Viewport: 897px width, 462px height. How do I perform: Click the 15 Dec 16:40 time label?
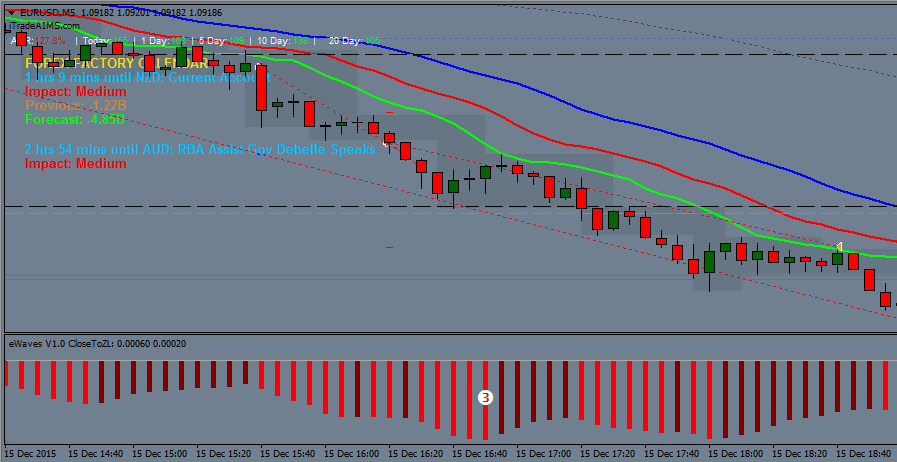point(479,453)
